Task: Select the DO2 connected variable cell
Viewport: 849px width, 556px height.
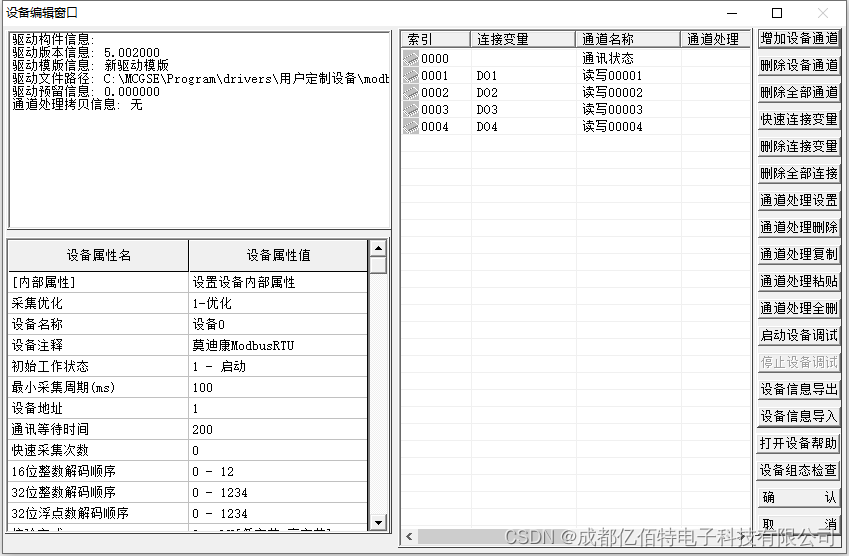Action: (523, 93)
